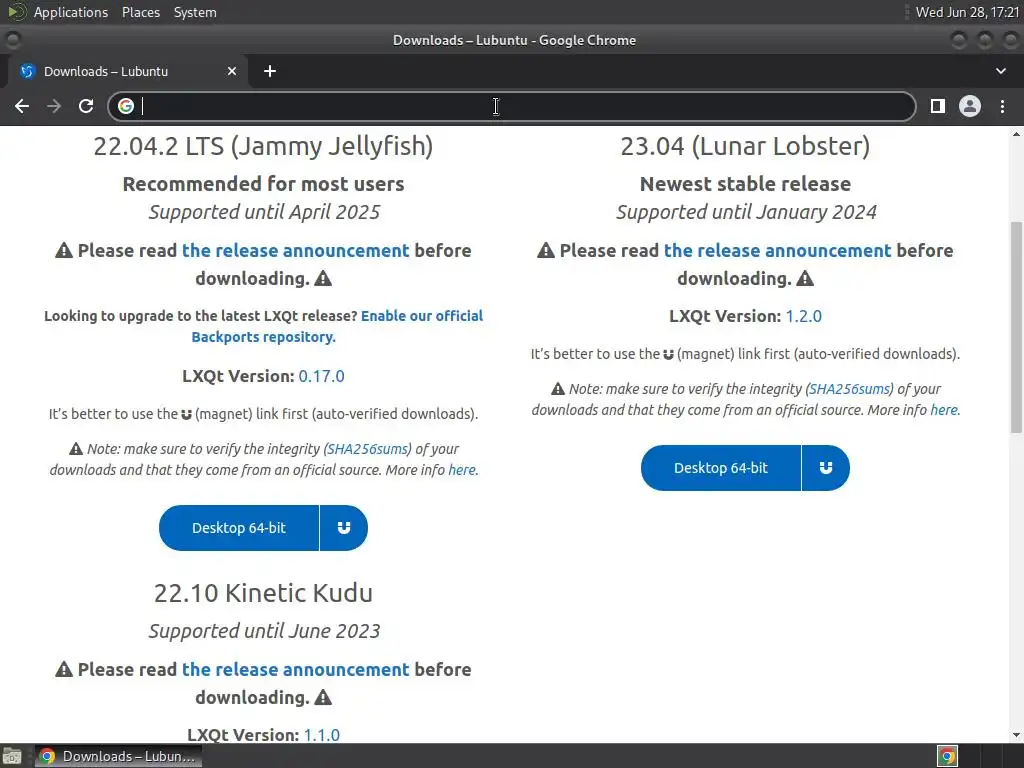Click the 23.04 (Lunar Lobster) heading
The width and height of the screenshot is (1024, 768).
pos(745,146)
